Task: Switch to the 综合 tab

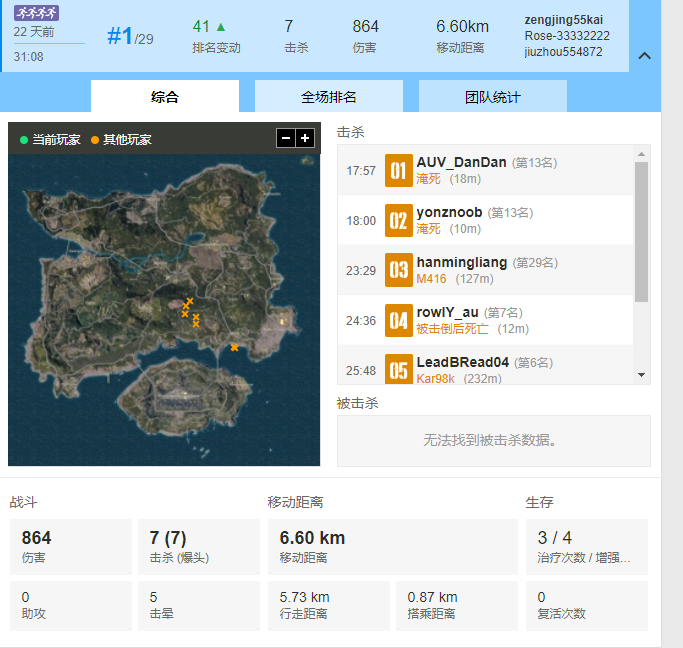Action: tap(165, 96)
